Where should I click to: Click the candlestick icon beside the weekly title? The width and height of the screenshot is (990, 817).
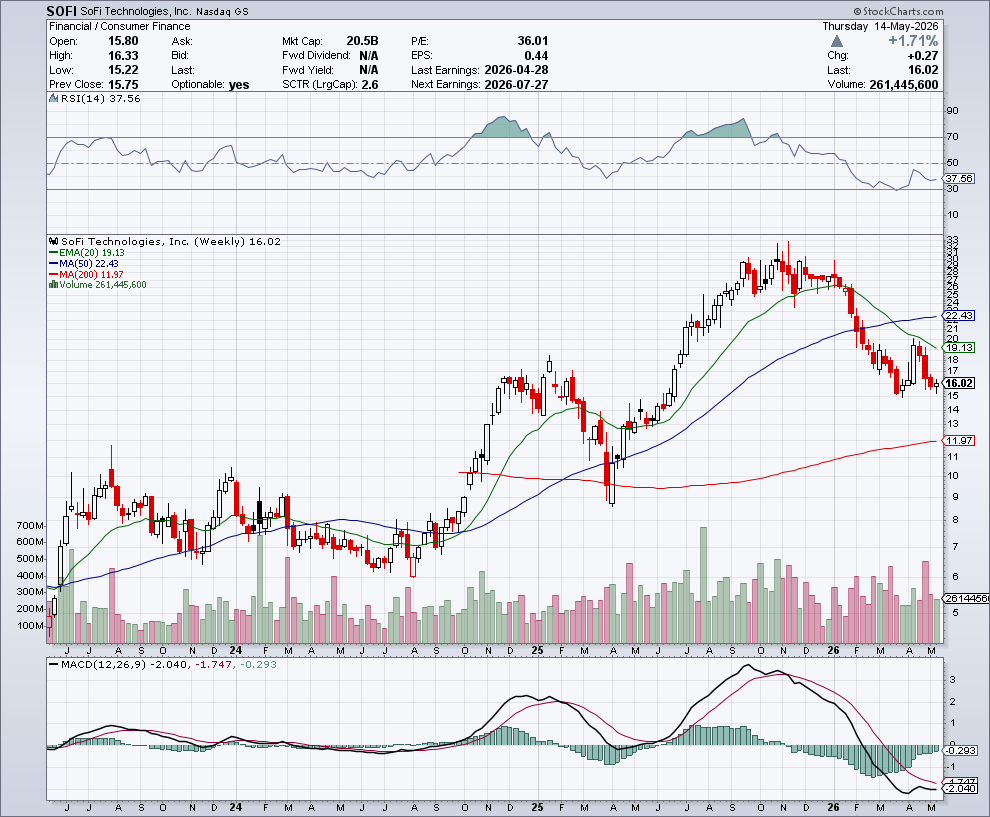tap(54, 241)
